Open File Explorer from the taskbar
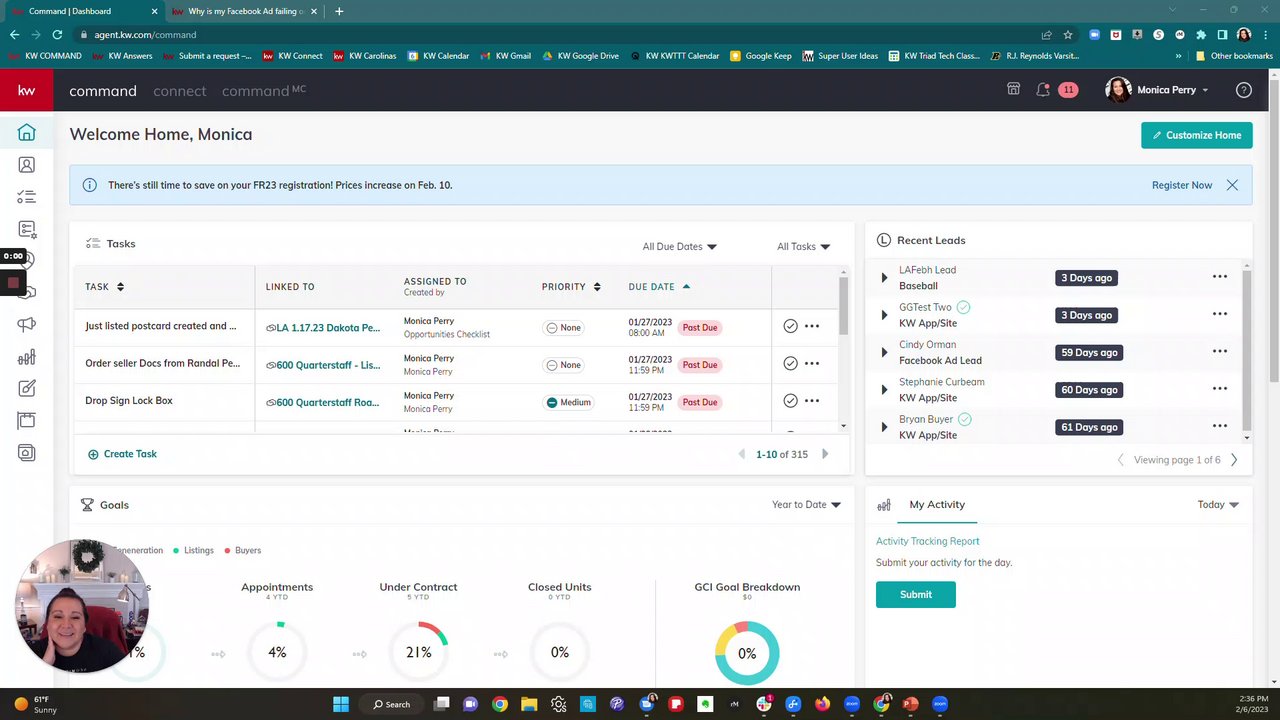The height and width of the screenshot is (720, 1280). pyautogui.click(x=529, y=704)
